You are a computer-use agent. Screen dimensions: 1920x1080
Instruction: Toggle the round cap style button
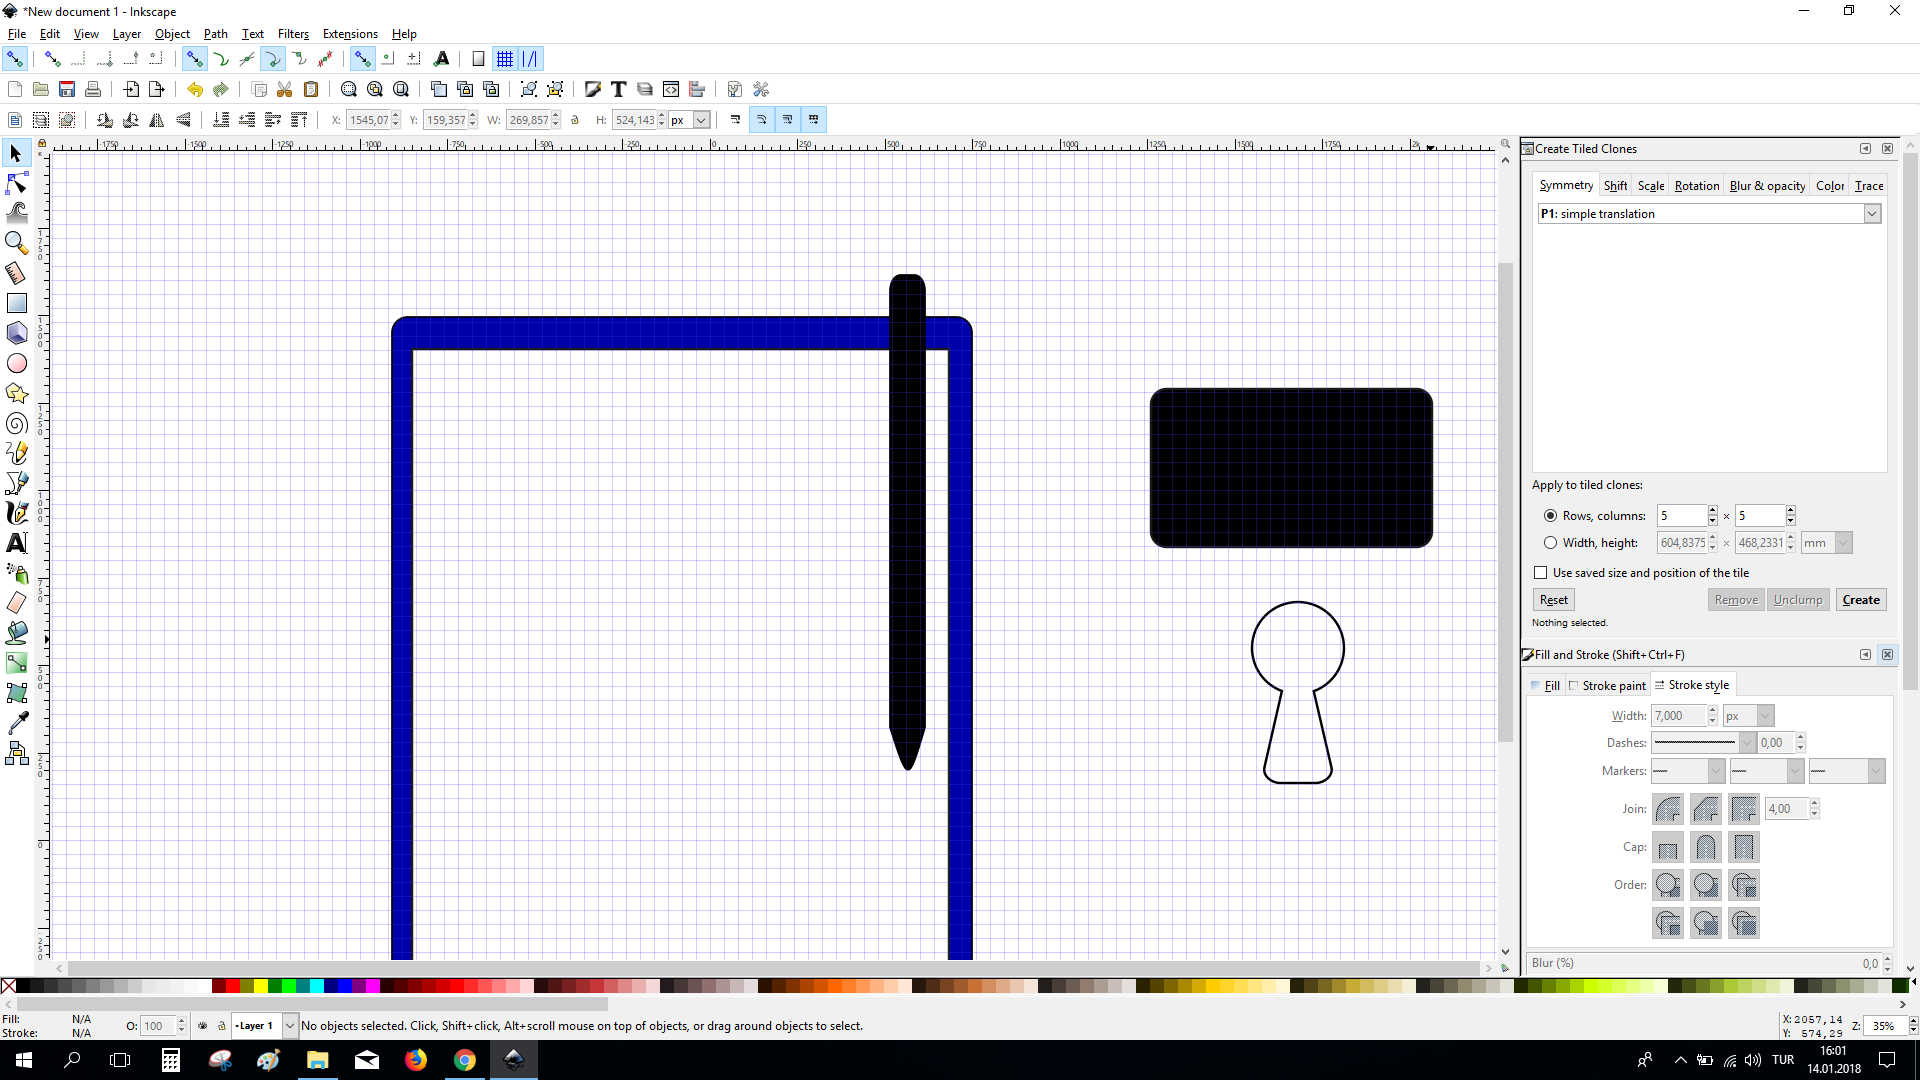(1706, 848)
